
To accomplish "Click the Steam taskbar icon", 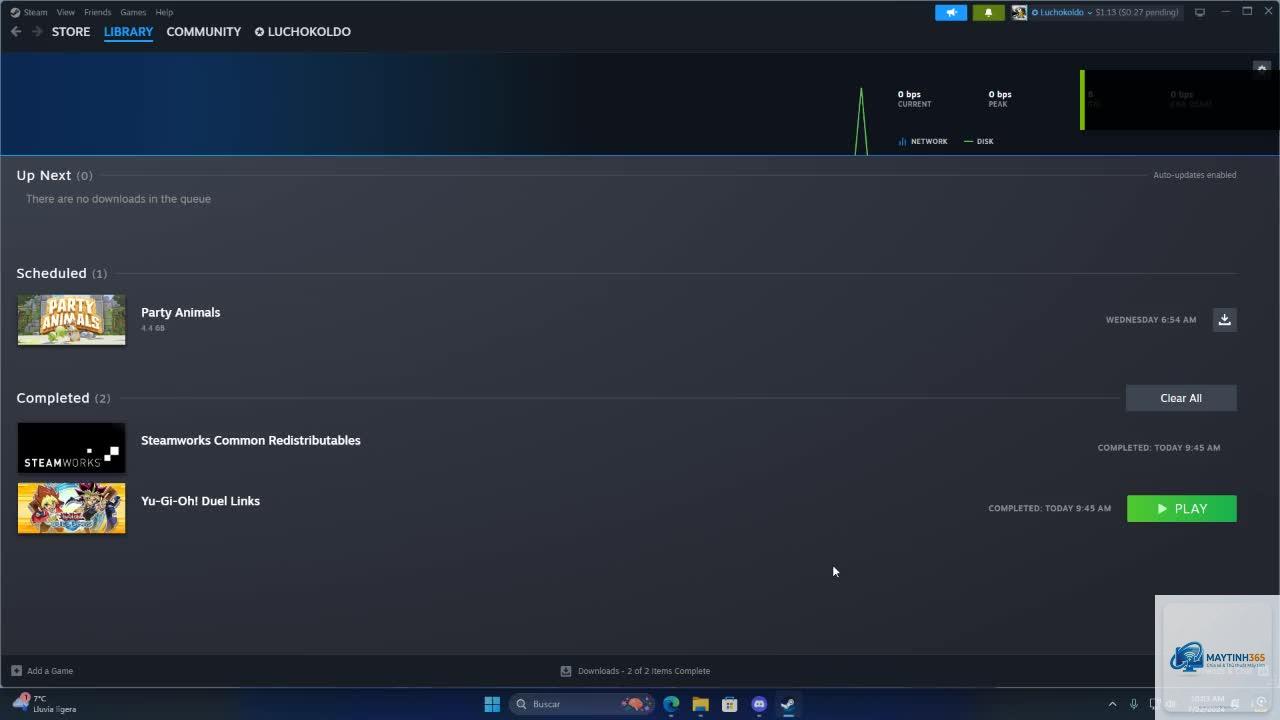I will [788, 704].
